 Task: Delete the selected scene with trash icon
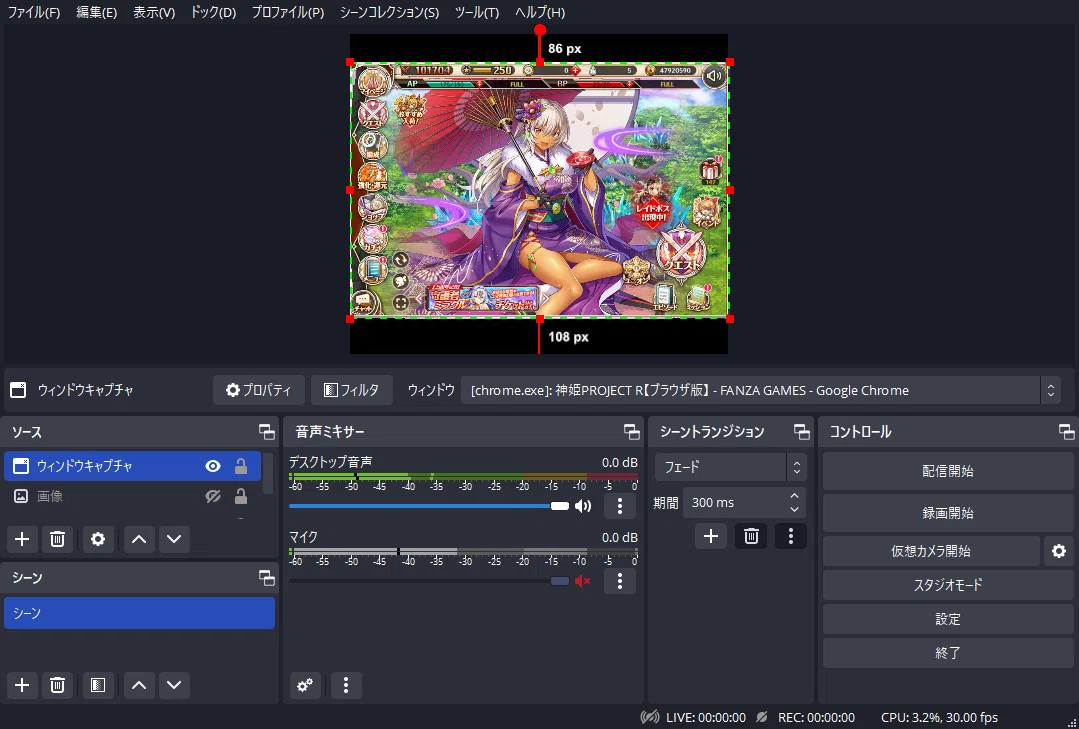click(x=57, y=685)
